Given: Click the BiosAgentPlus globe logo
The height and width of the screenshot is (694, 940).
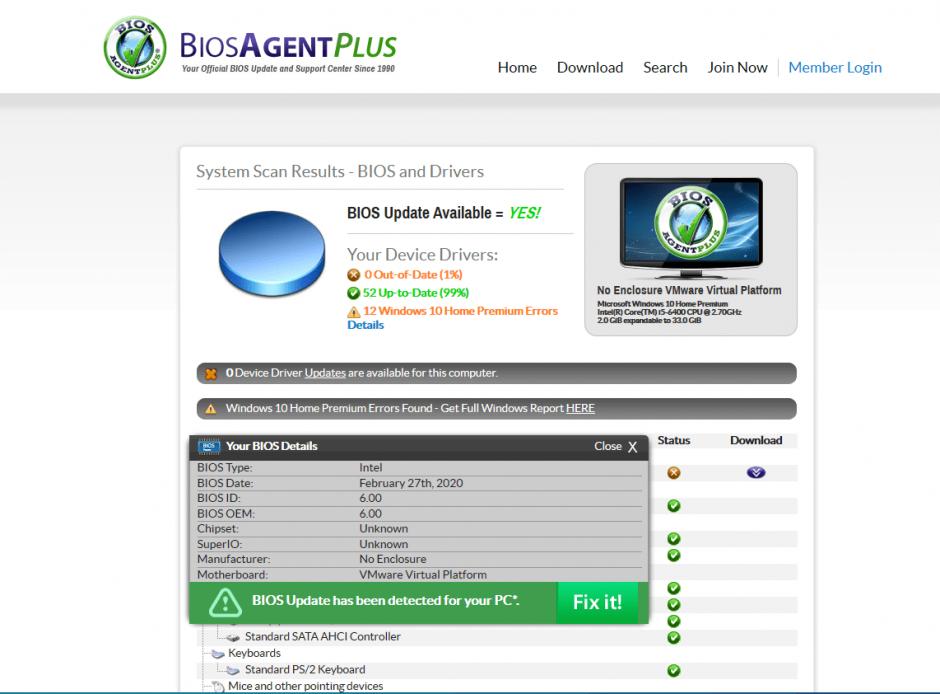Looking at the screenshot, I should 135,47.
